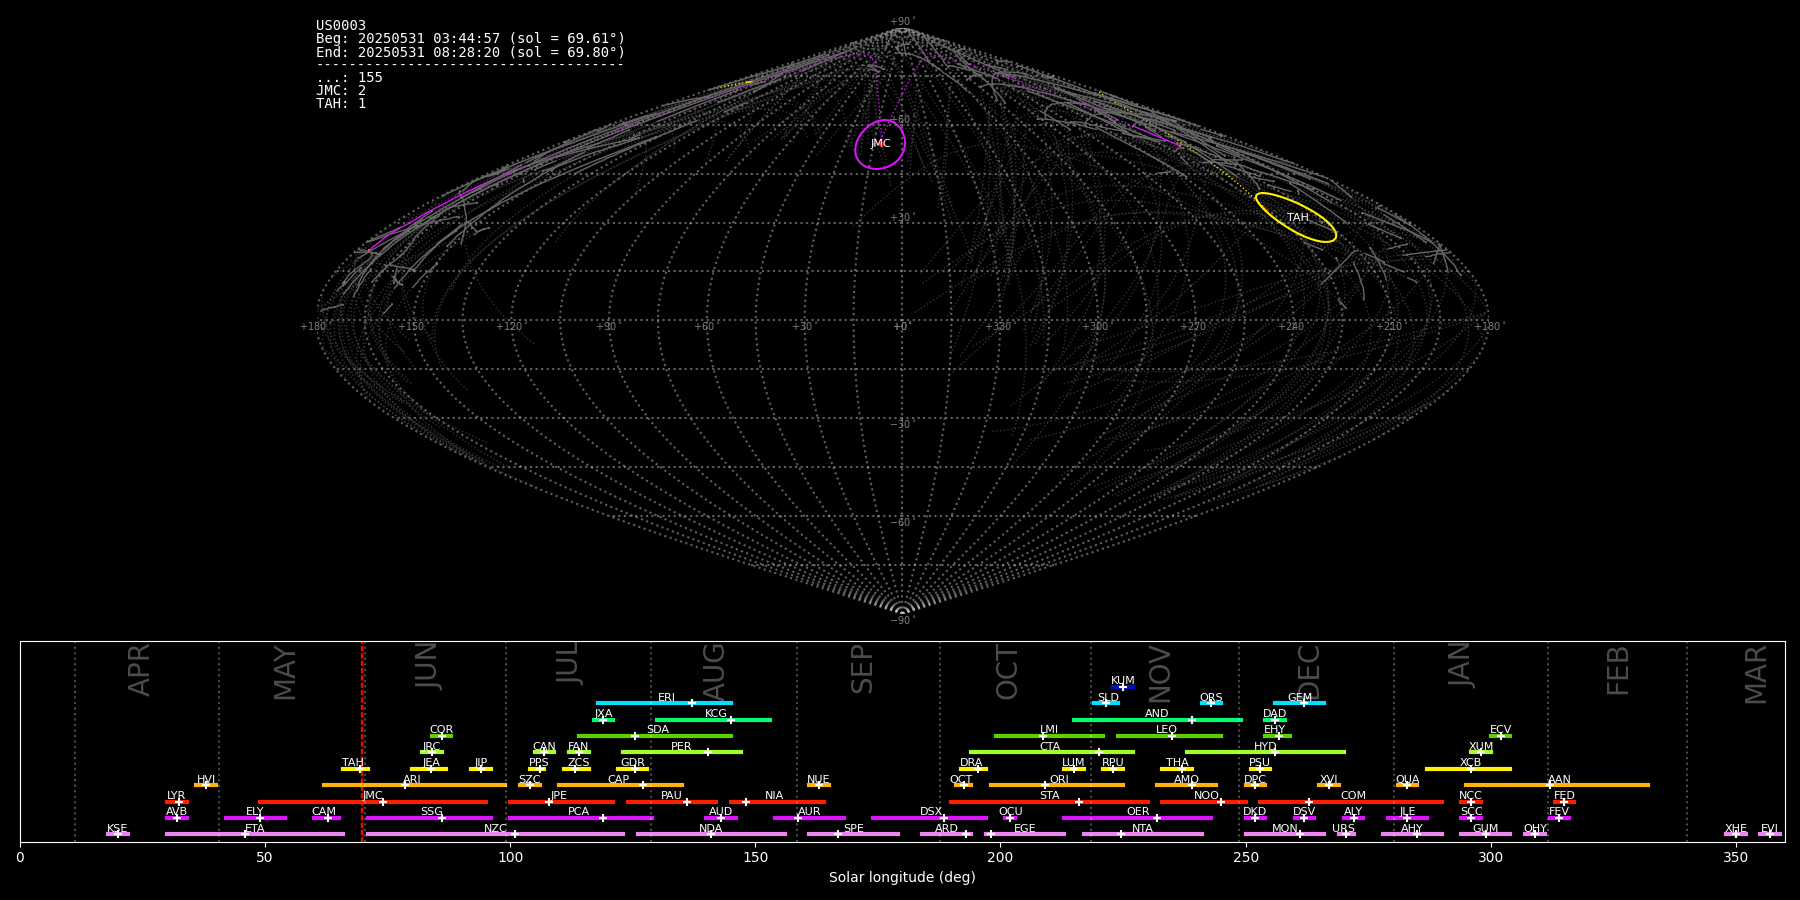1800x900 pixels.
Task: Select the pink NZC activity bar
Action: [495, 834]
